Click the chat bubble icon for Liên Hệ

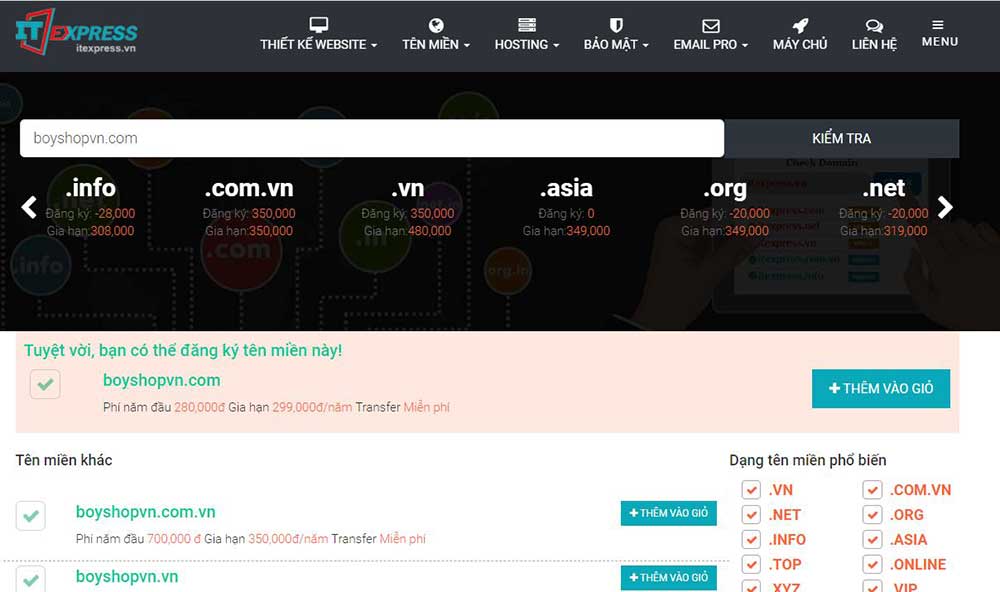[874, 25]
